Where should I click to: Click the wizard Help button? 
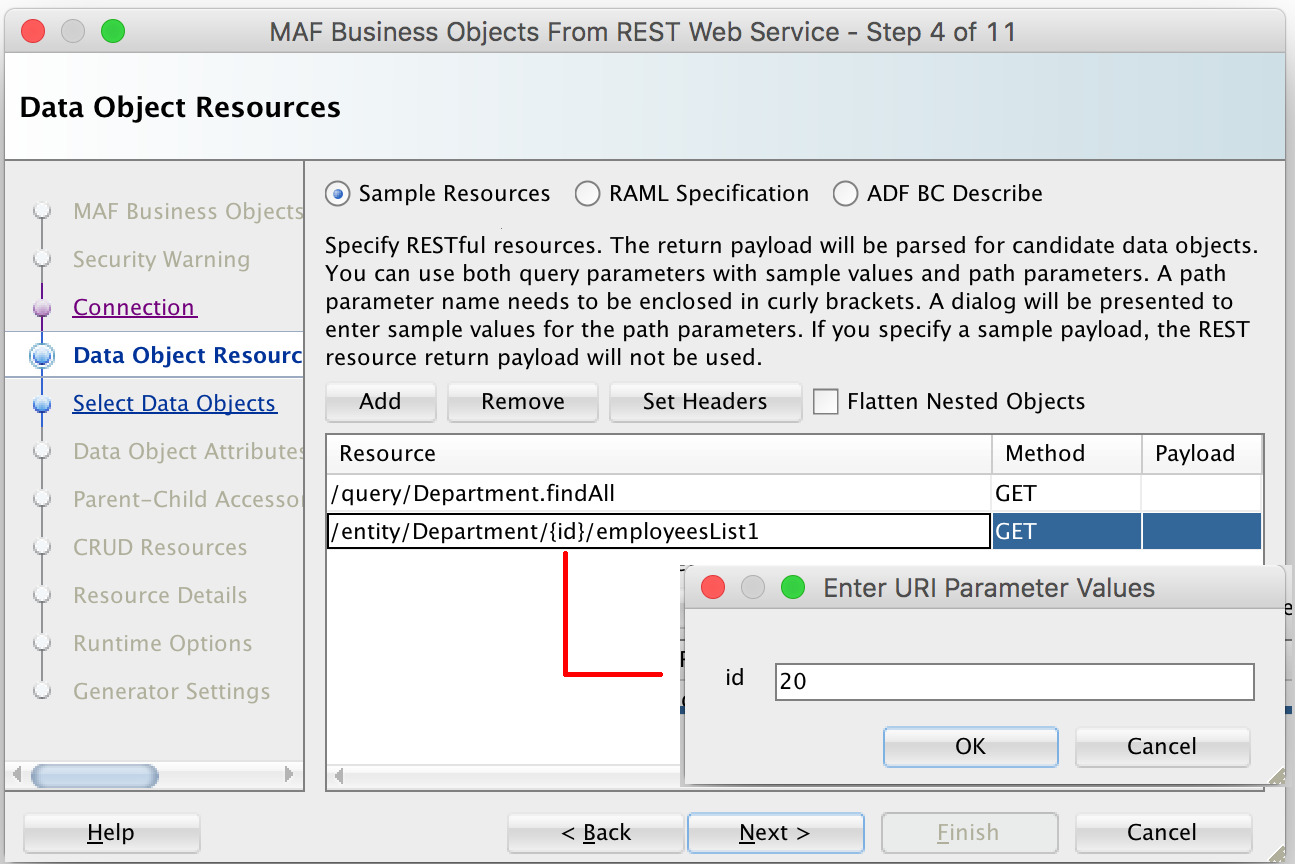coord(111,833)
